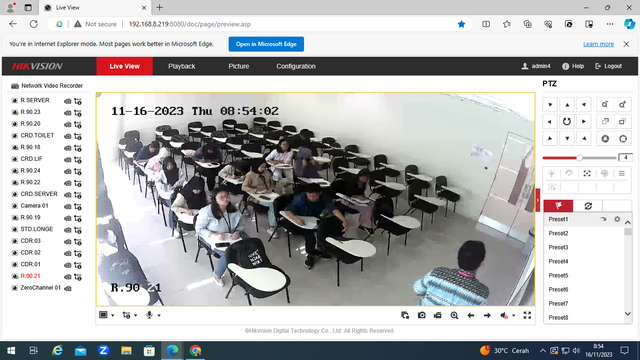Open window division layout dropdown
The height and width of the screenshot is (360, 640).
107,315
